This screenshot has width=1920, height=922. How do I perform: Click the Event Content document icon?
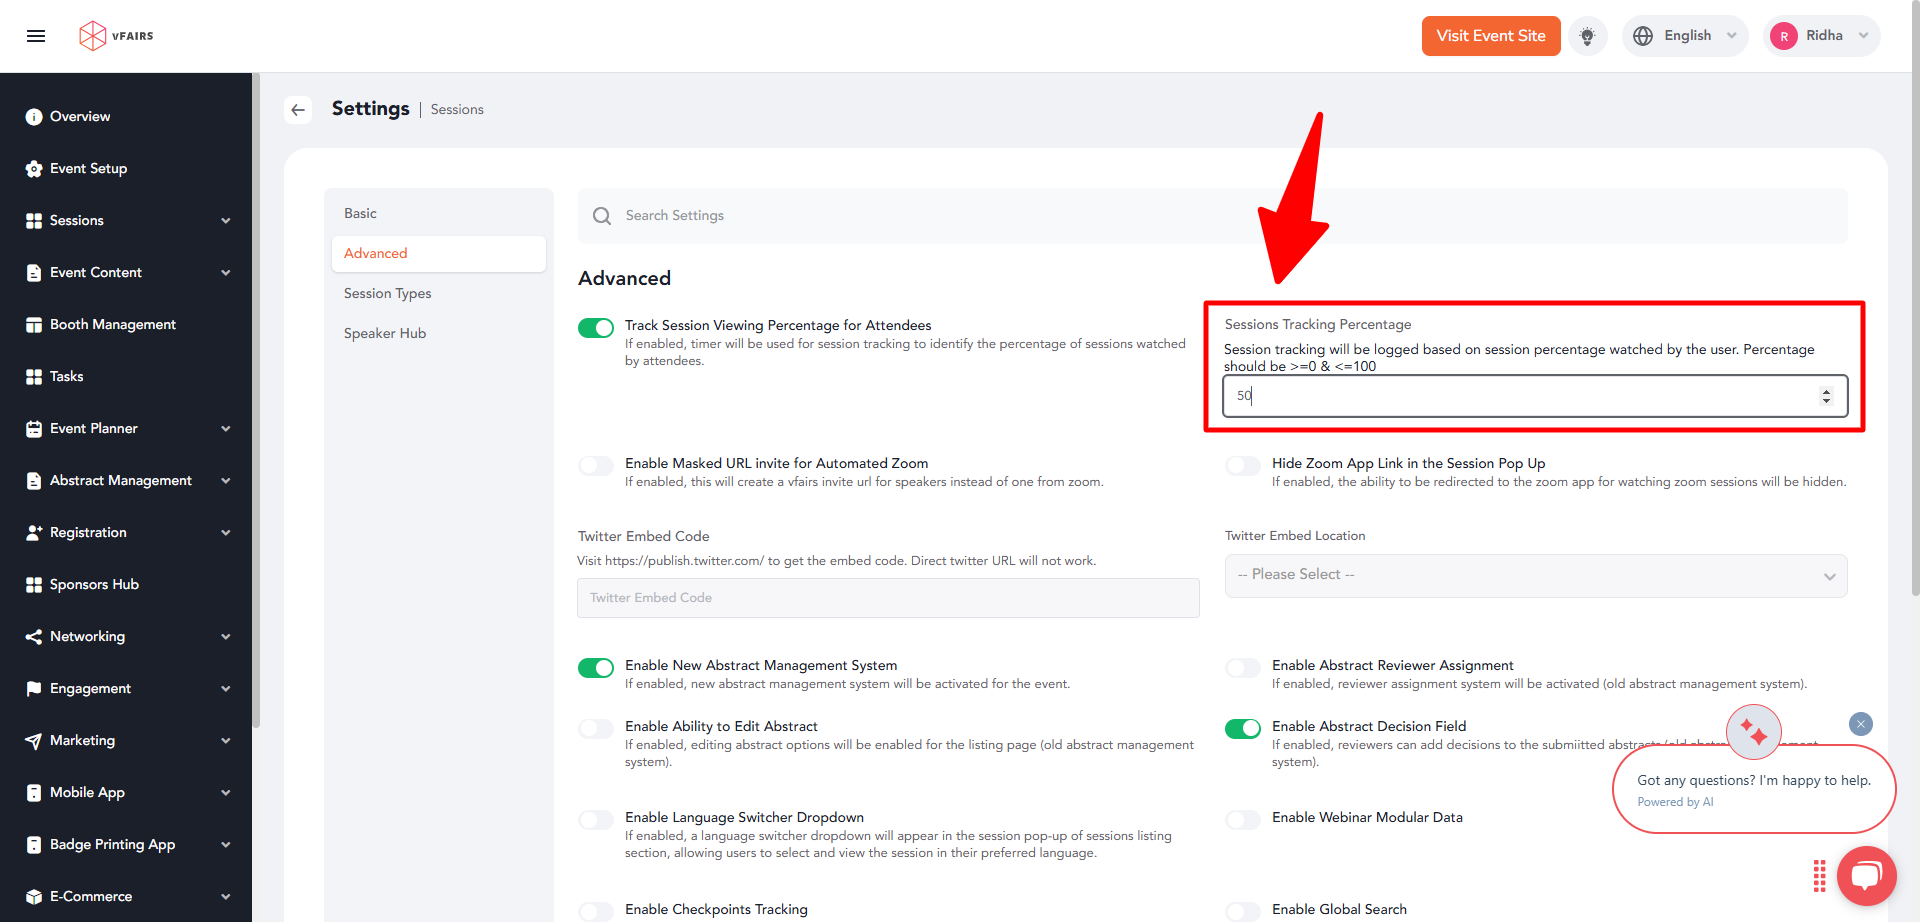[34, 273]
